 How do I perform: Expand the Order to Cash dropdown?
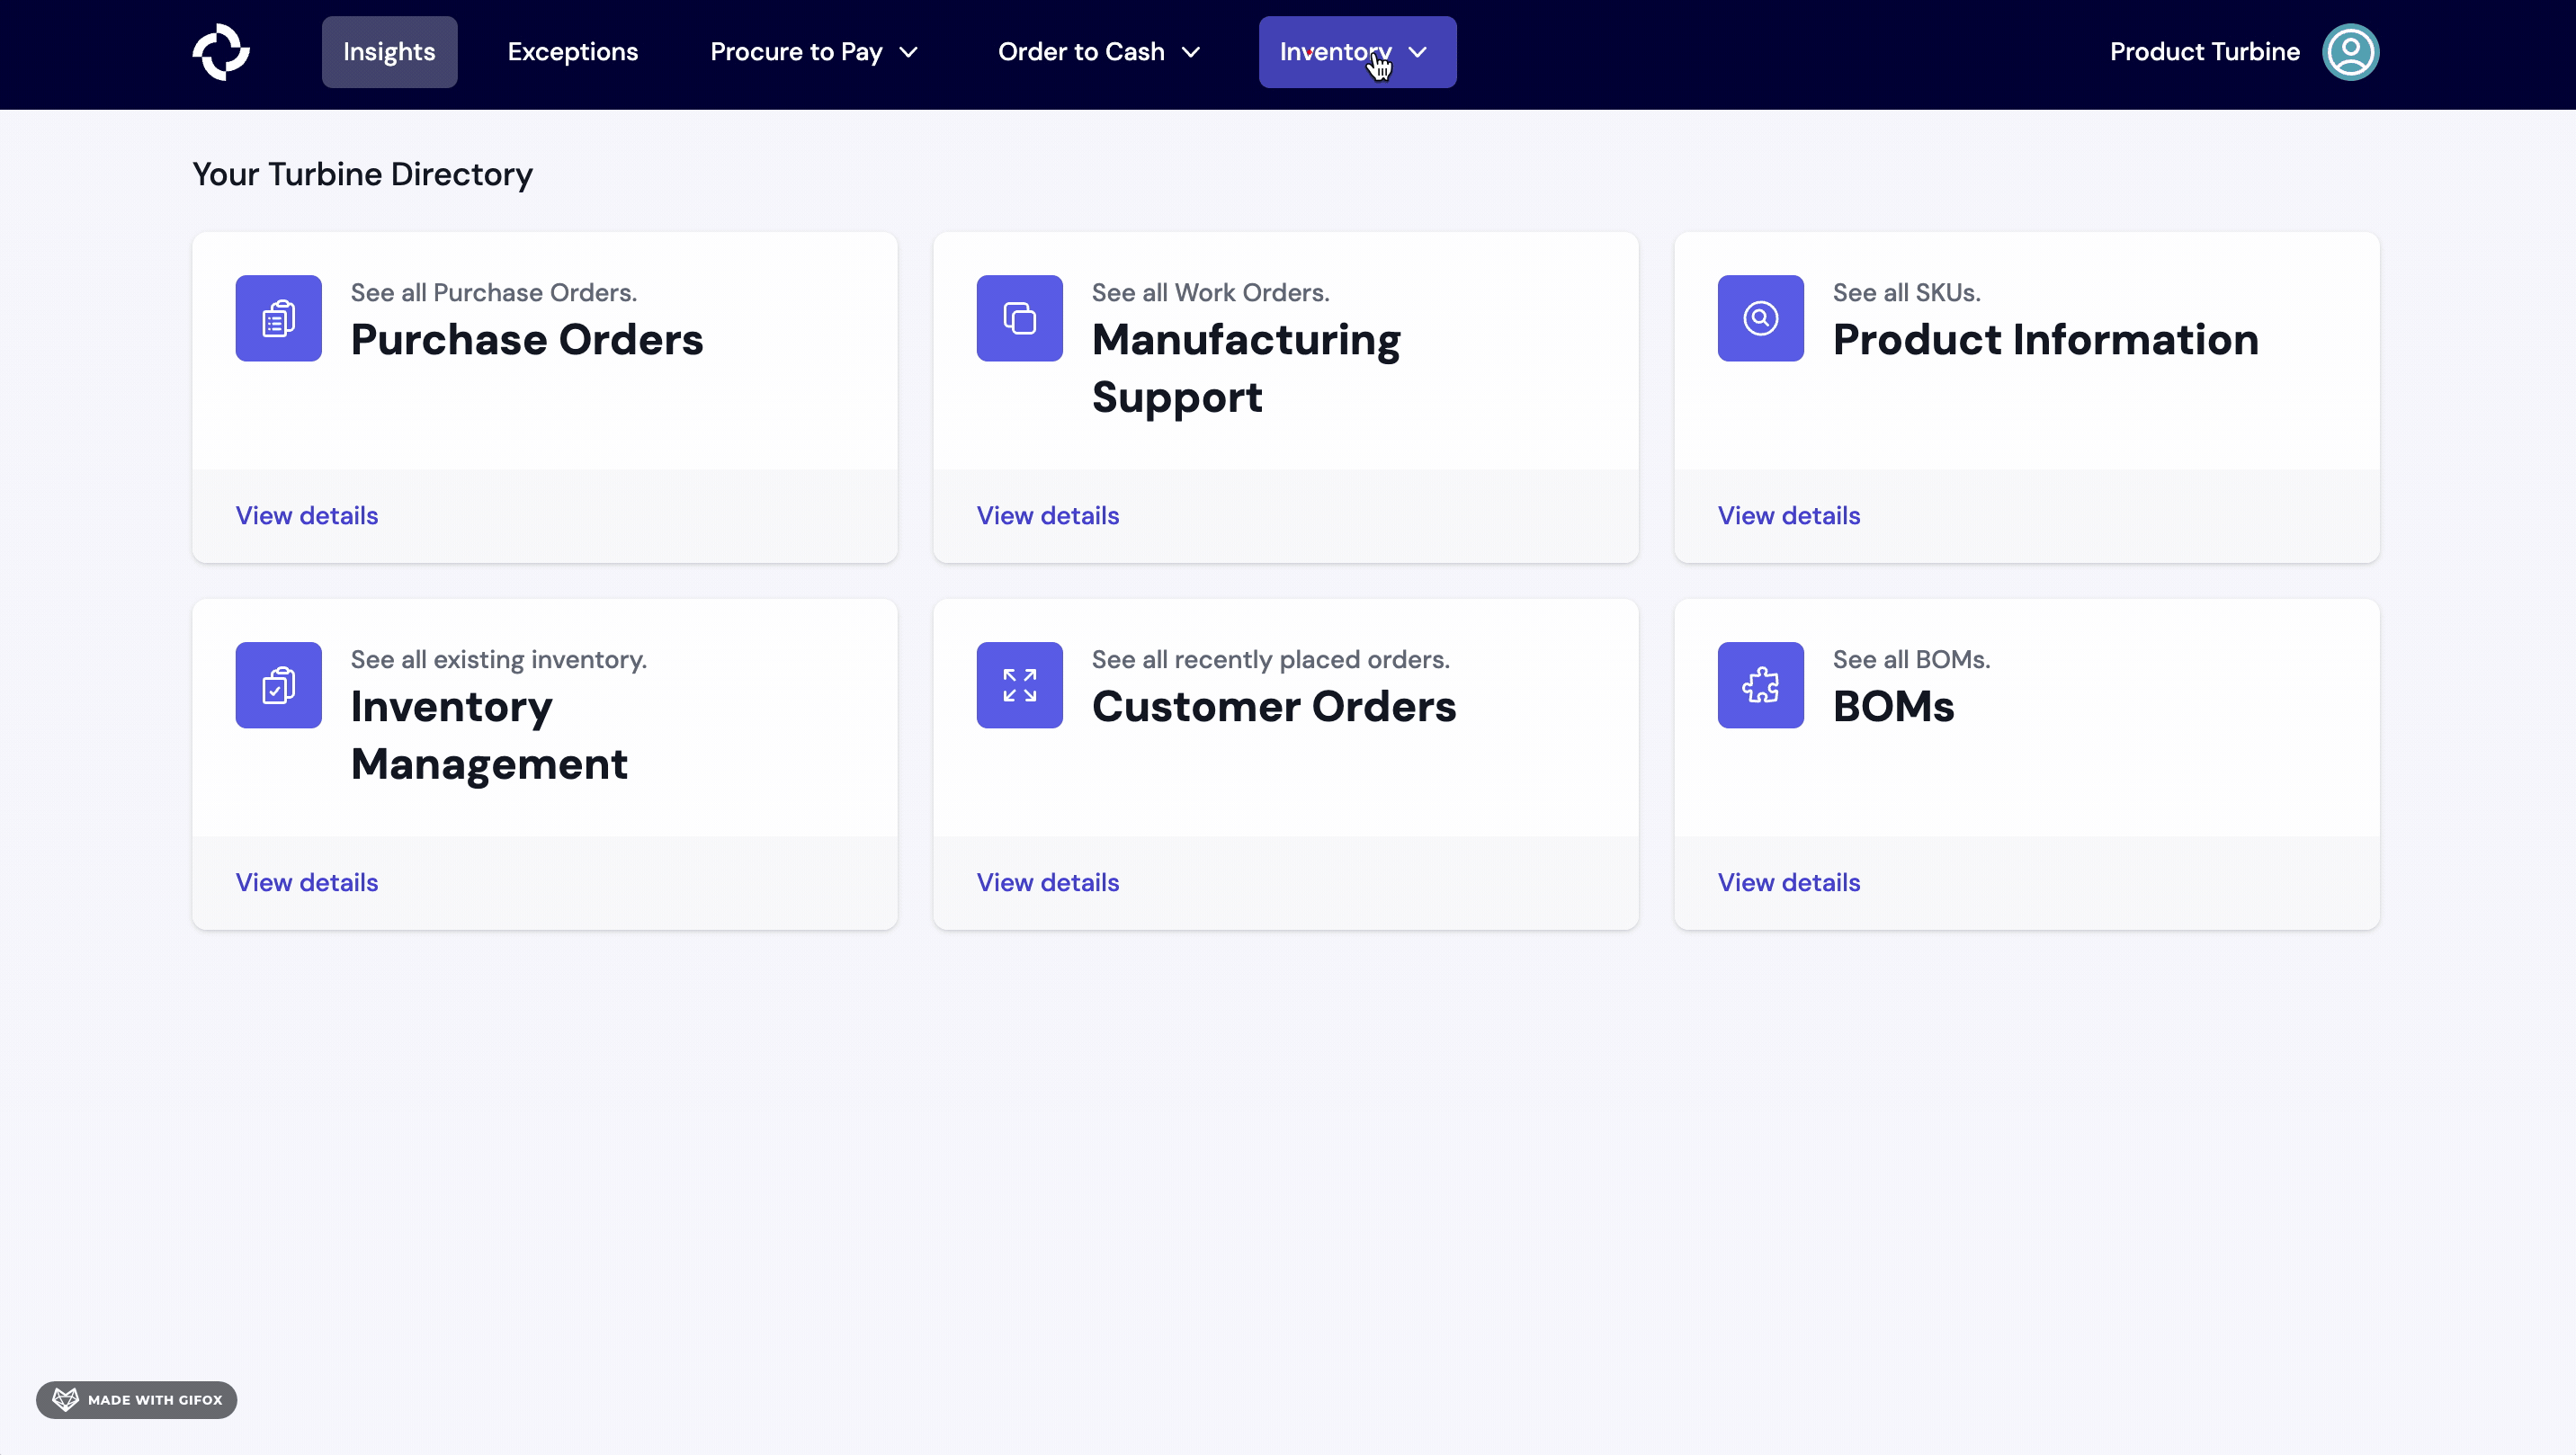(1098, 52)
